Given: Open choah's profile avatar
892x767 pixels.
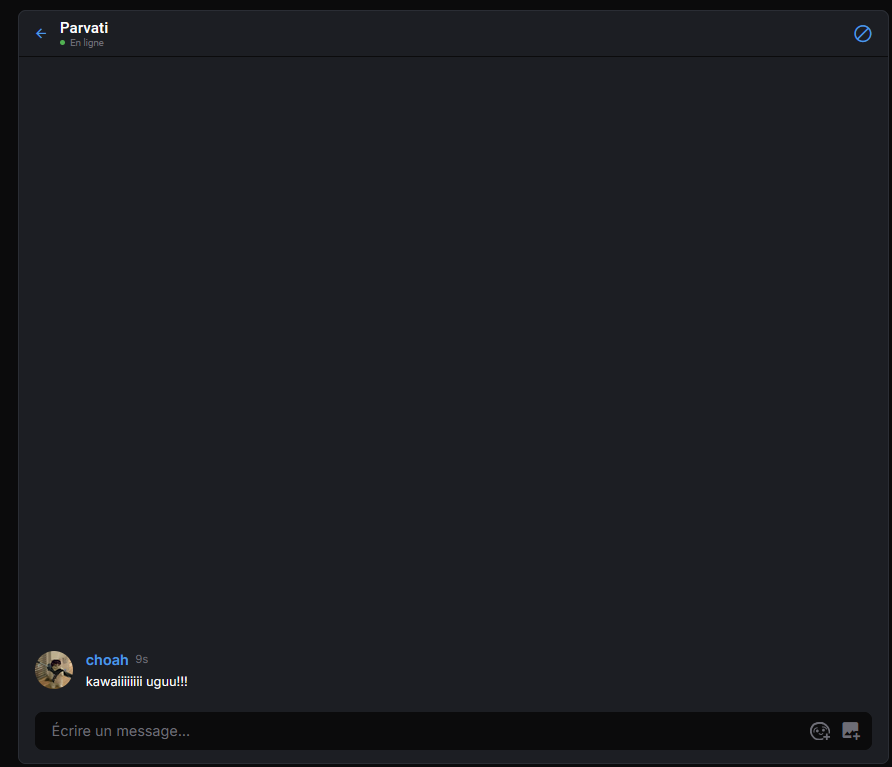Looking at the screenshot, I should click(x=54, y=670).
